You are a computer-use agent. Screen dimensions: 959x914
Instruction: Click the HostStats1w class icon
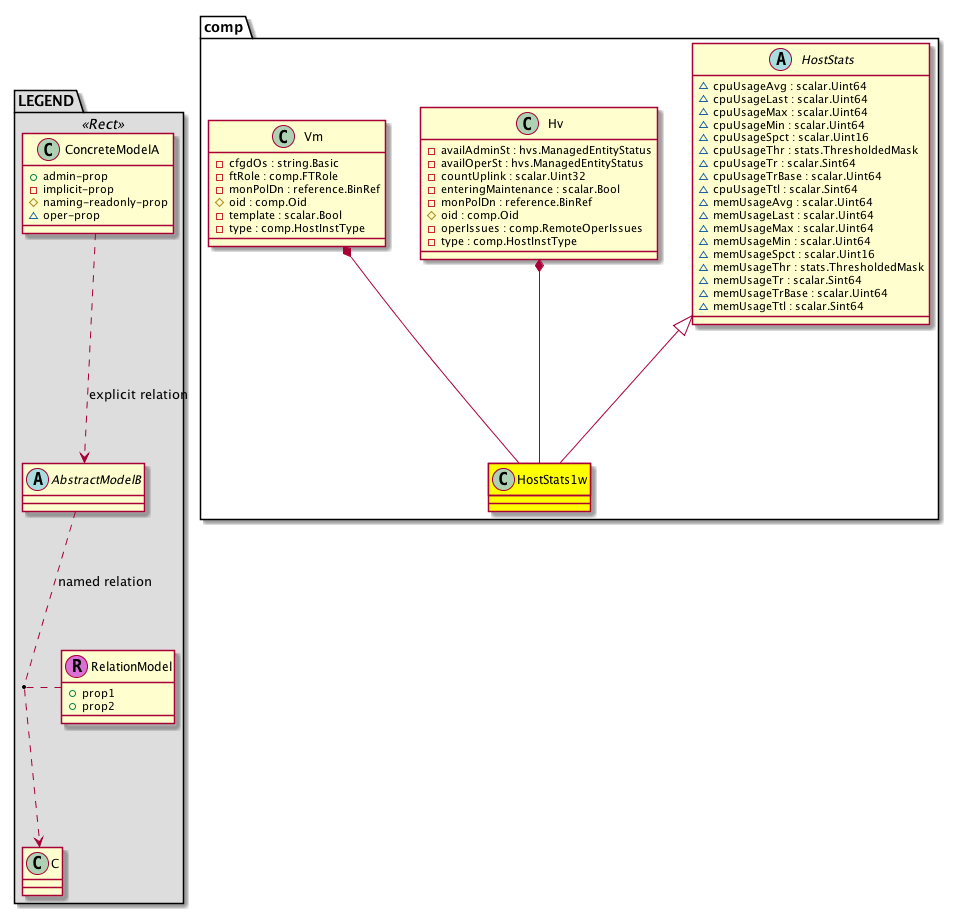tap(502, 480)
